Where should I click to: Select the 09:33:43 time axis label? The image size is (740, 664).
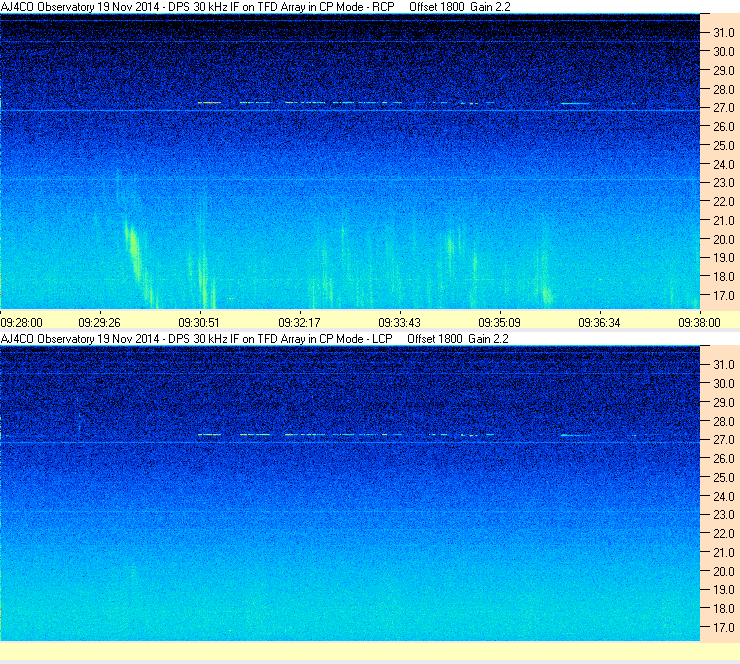tap(399, 323)
